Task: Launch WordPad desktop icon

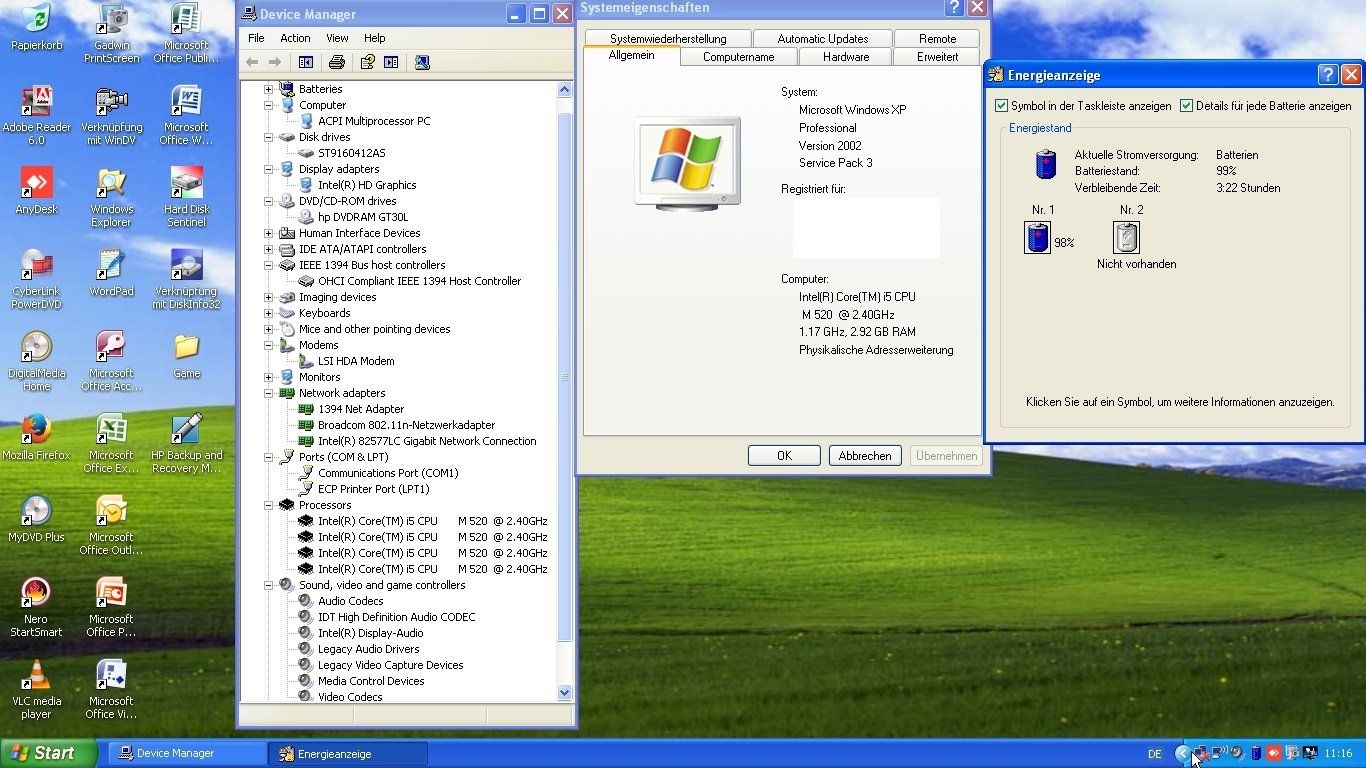Action: [x=112, y=273]
